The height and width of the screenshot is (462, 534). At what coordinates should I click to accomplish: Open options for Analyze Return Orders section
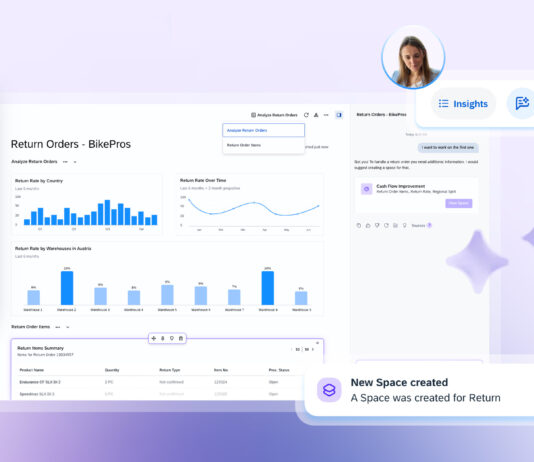tap(65, 162)
